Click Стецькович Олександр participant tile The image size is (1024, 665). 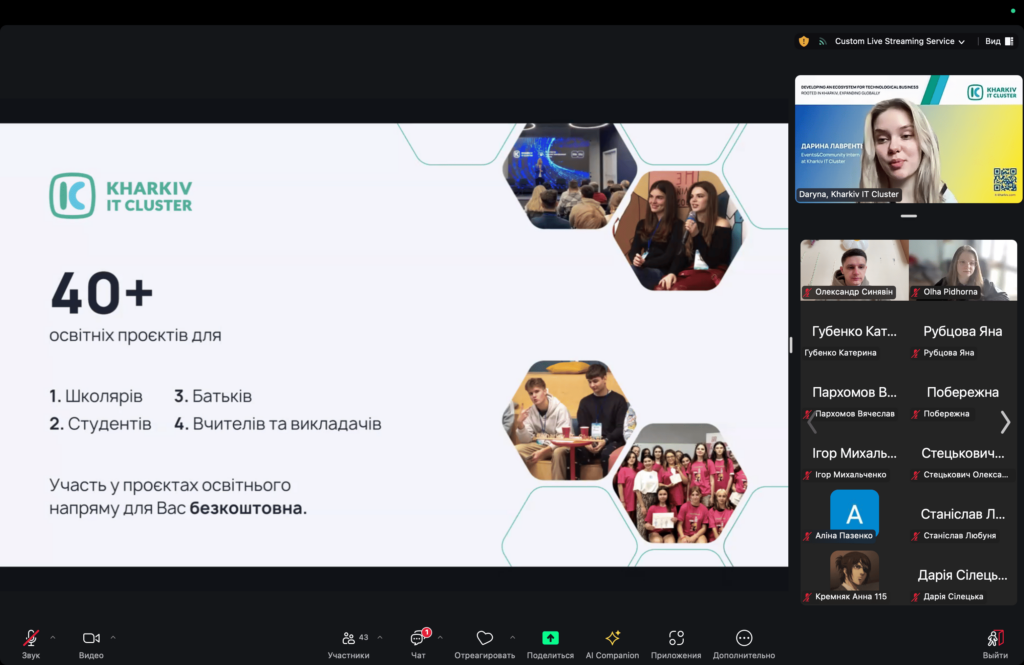[963, 453]
